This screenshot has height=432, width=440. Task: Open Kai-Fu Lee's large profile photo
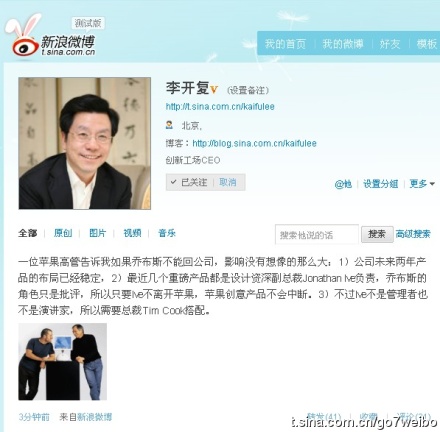coord(85,143)
